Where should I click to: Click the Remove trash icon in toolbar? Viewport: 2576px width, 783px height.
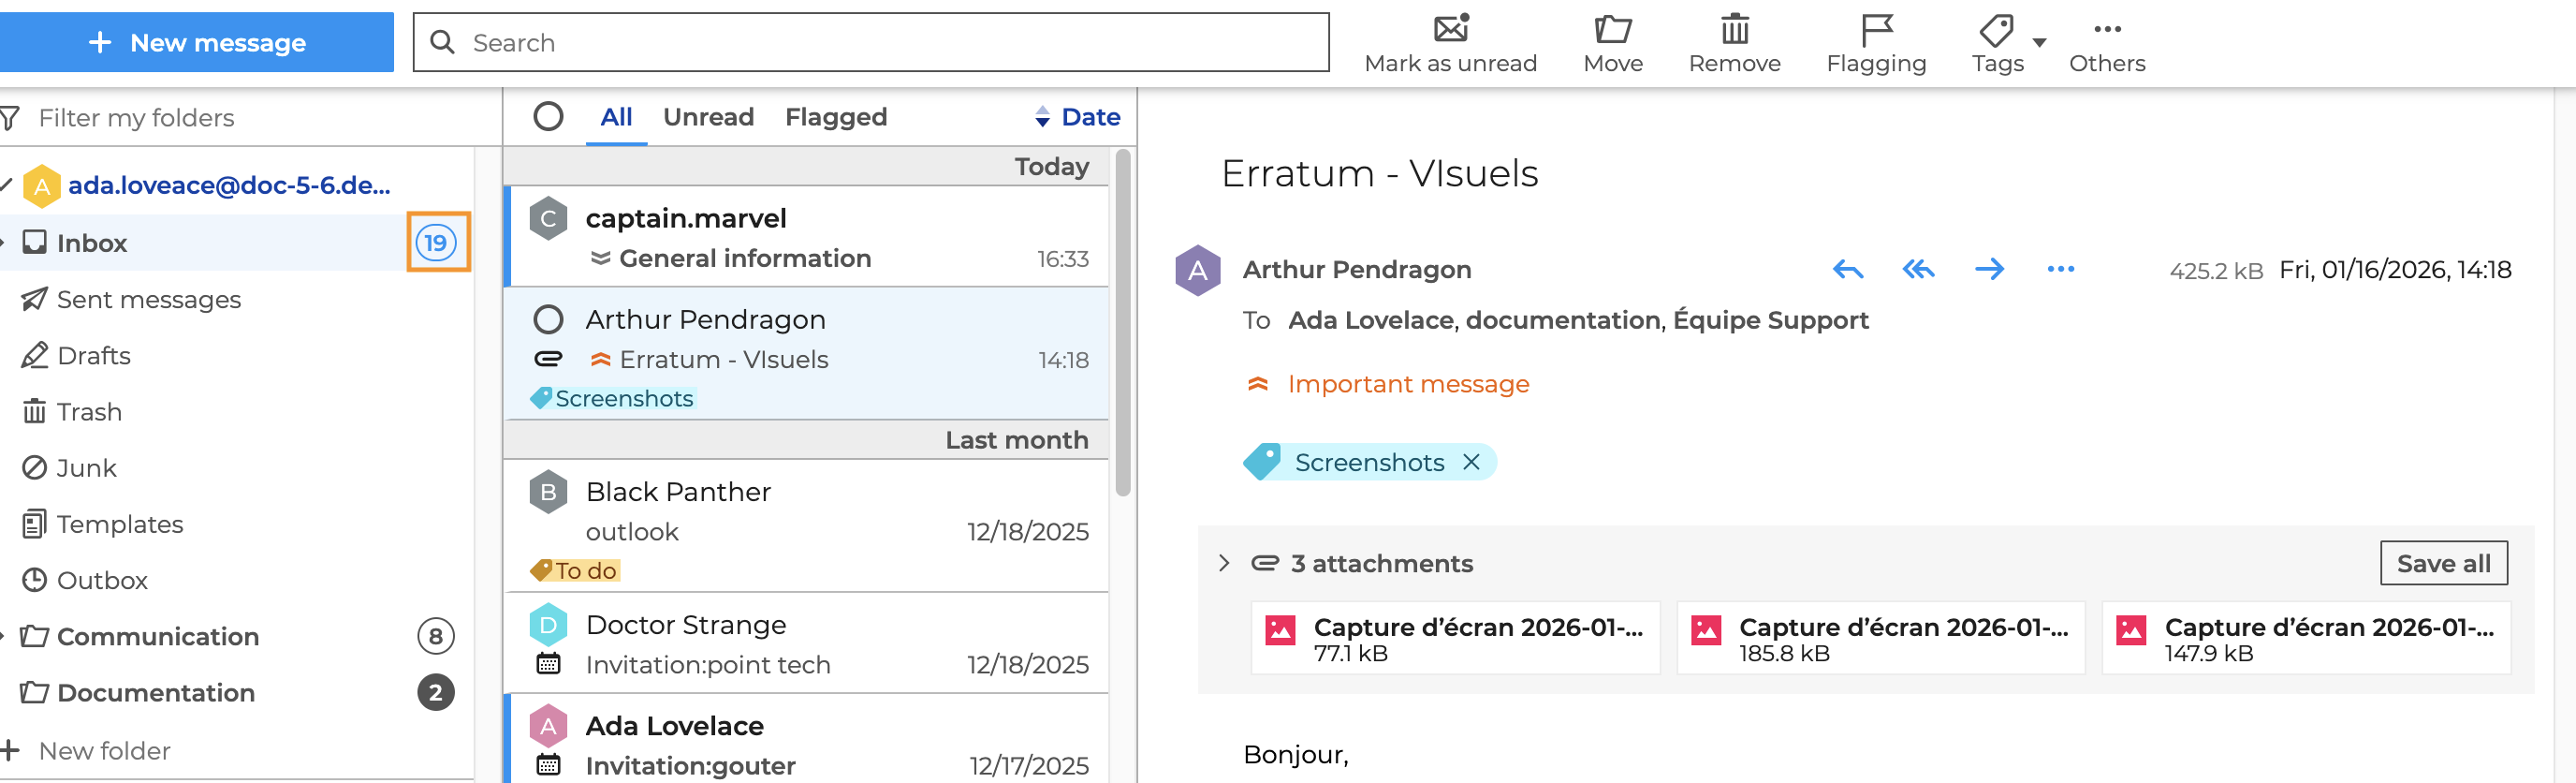coord(1734,28)
